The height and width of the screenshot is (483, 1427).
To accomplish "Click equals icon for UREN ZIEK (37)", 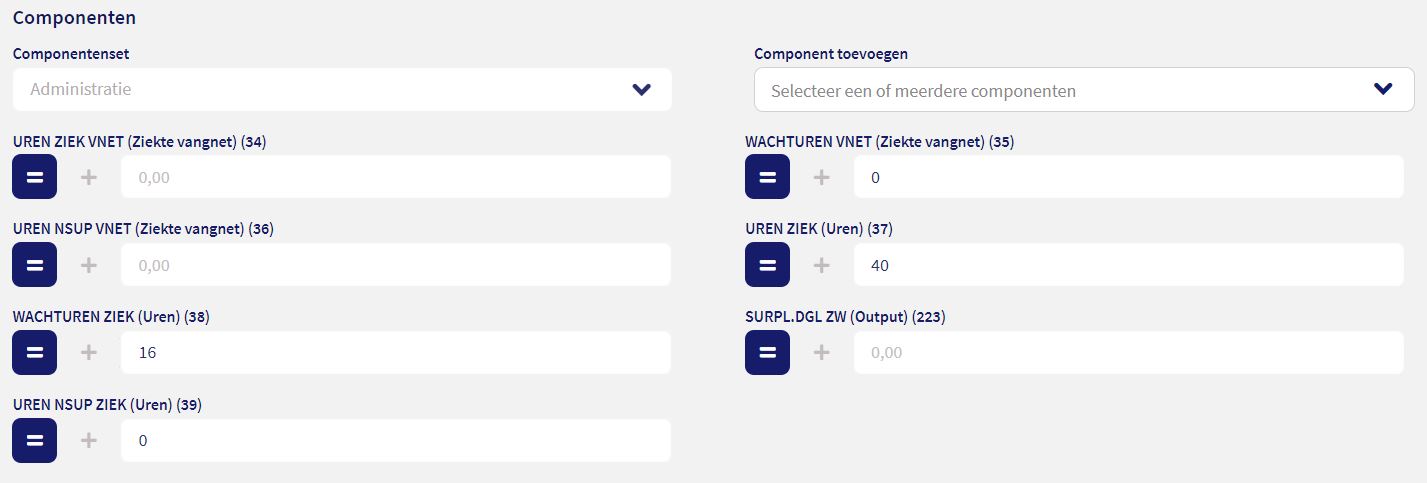I will tap(767, 265).
